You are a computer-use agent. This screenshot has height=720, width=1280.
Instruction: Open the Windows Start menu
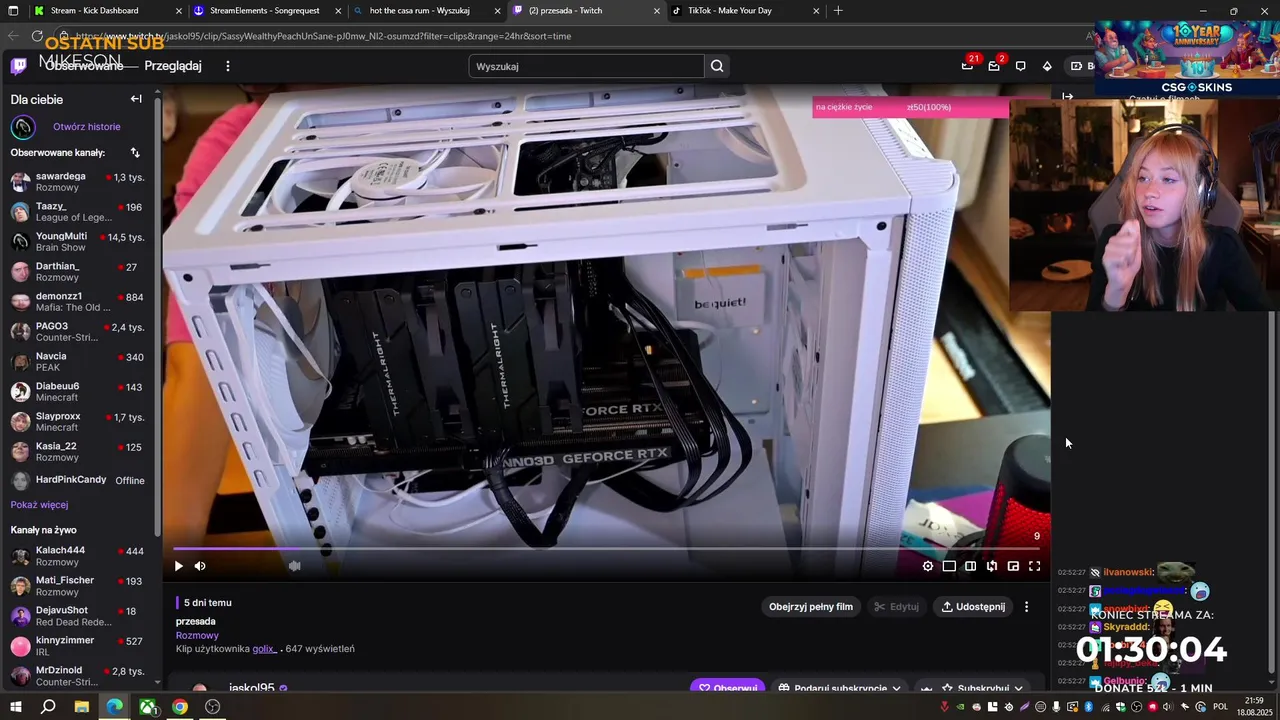[15, 707]
